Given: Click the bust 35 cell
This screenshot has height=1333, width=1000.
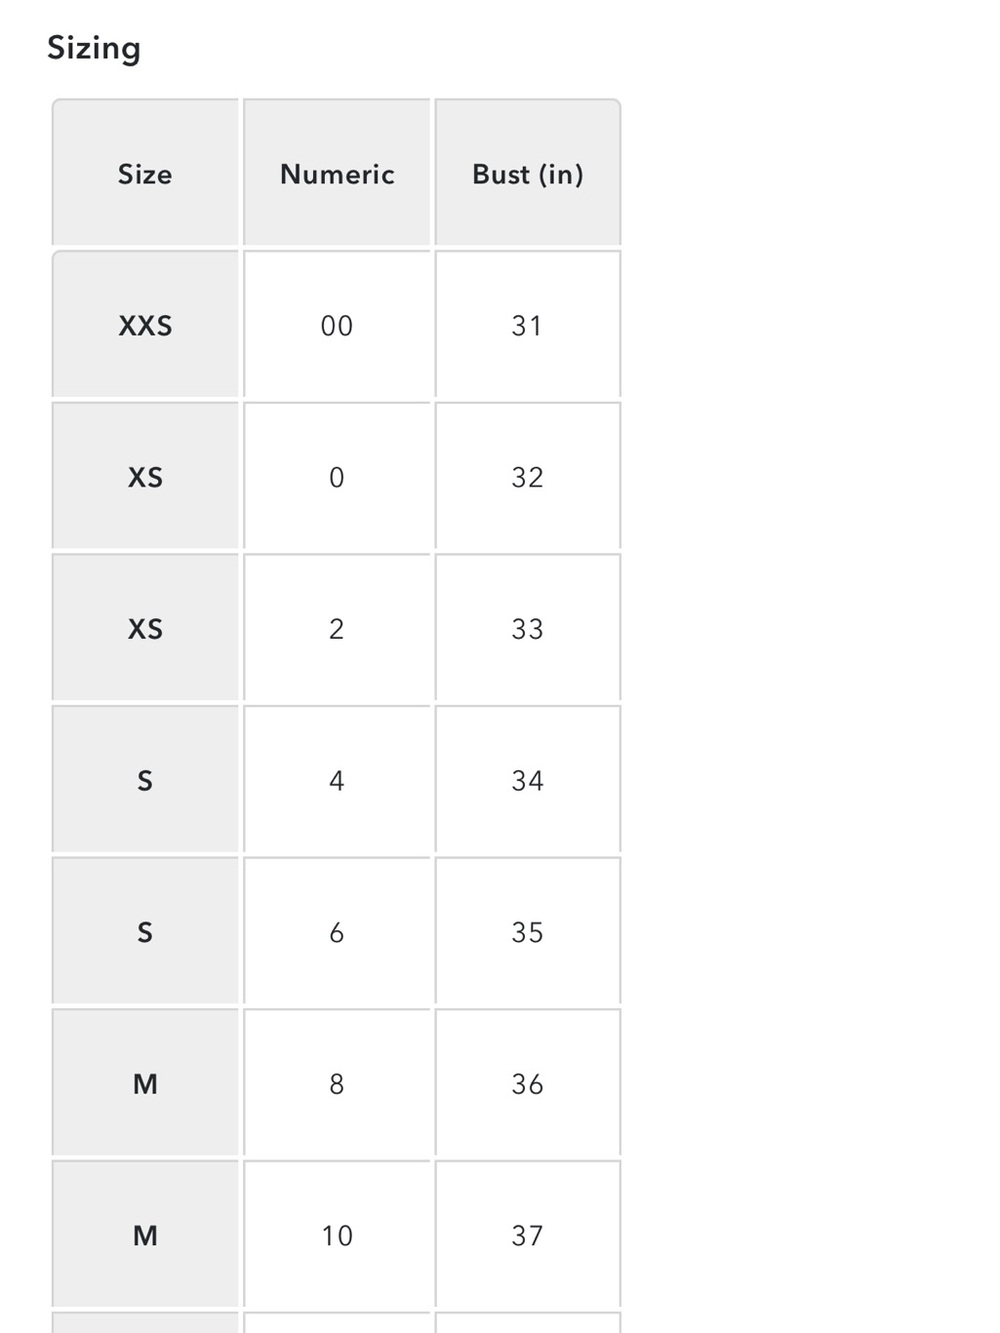Looking at the screenshot, I should tap(528, 931).
